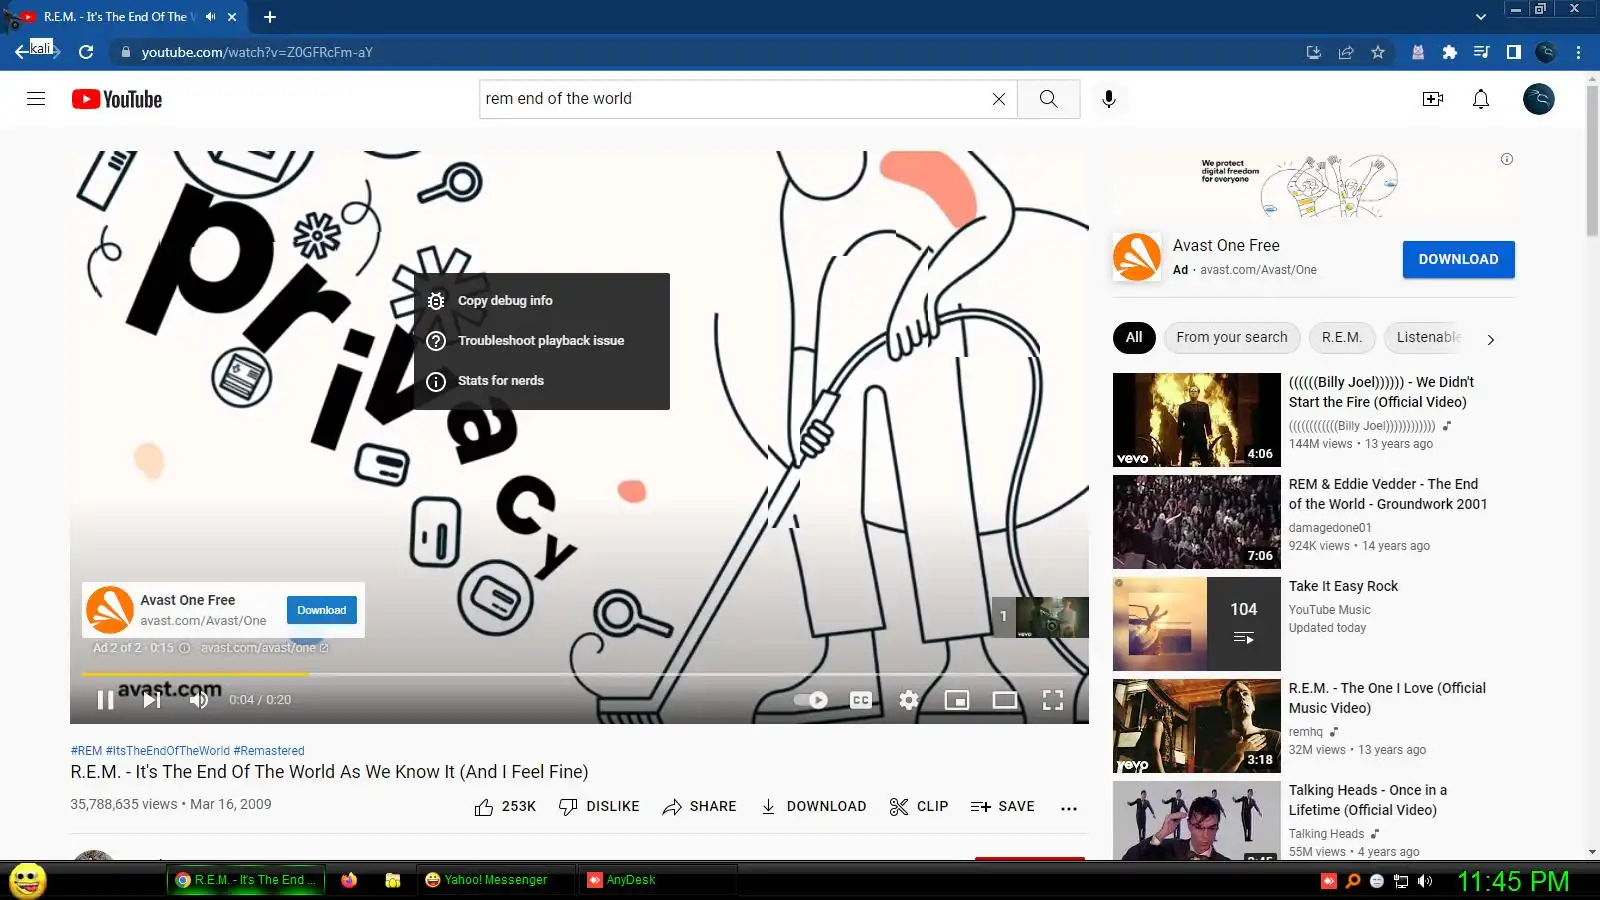The height and width of the screenshot is (900, 1600).
Task: Save the video to a playlist
Action: (x=1002, y=807)
